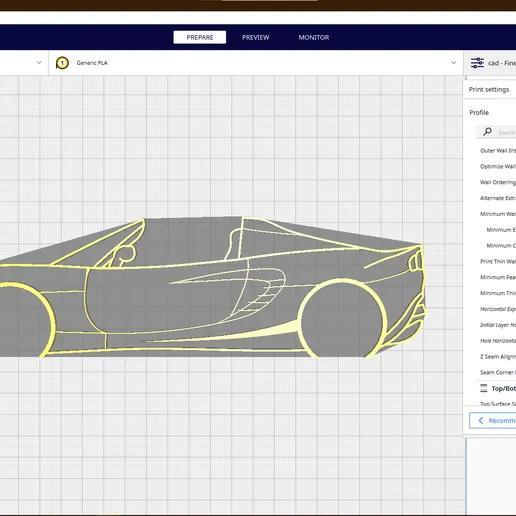Expand the Generic PLA dropdown chevron
The width and height of the screenshot is (516, 516).
(453, 63)
